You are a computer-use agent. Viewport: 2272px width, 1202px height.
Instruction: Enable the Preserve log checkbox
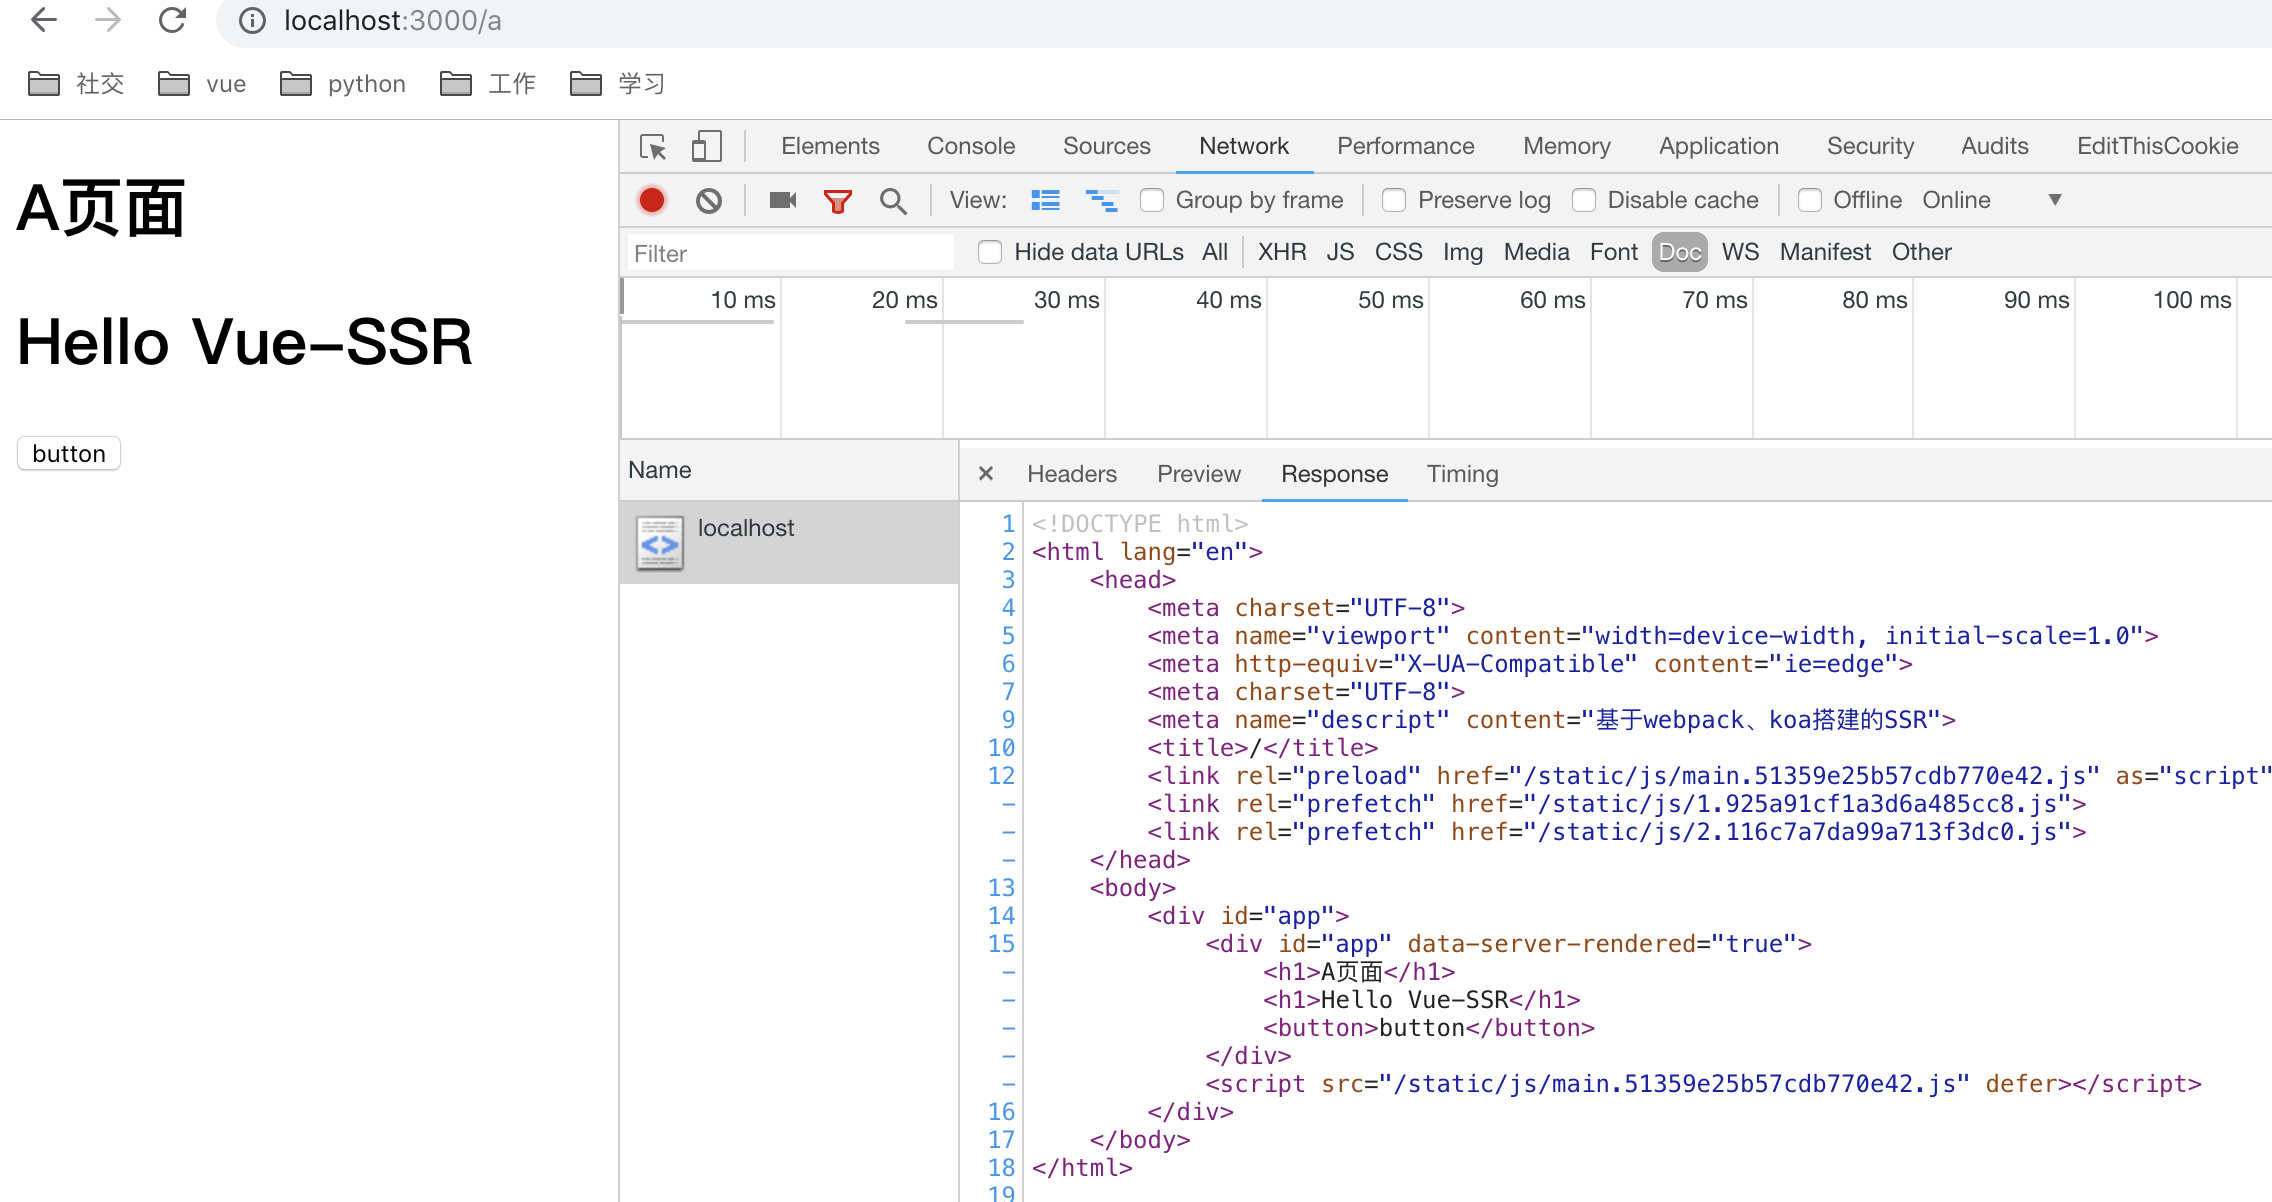tap(1394, 200)
